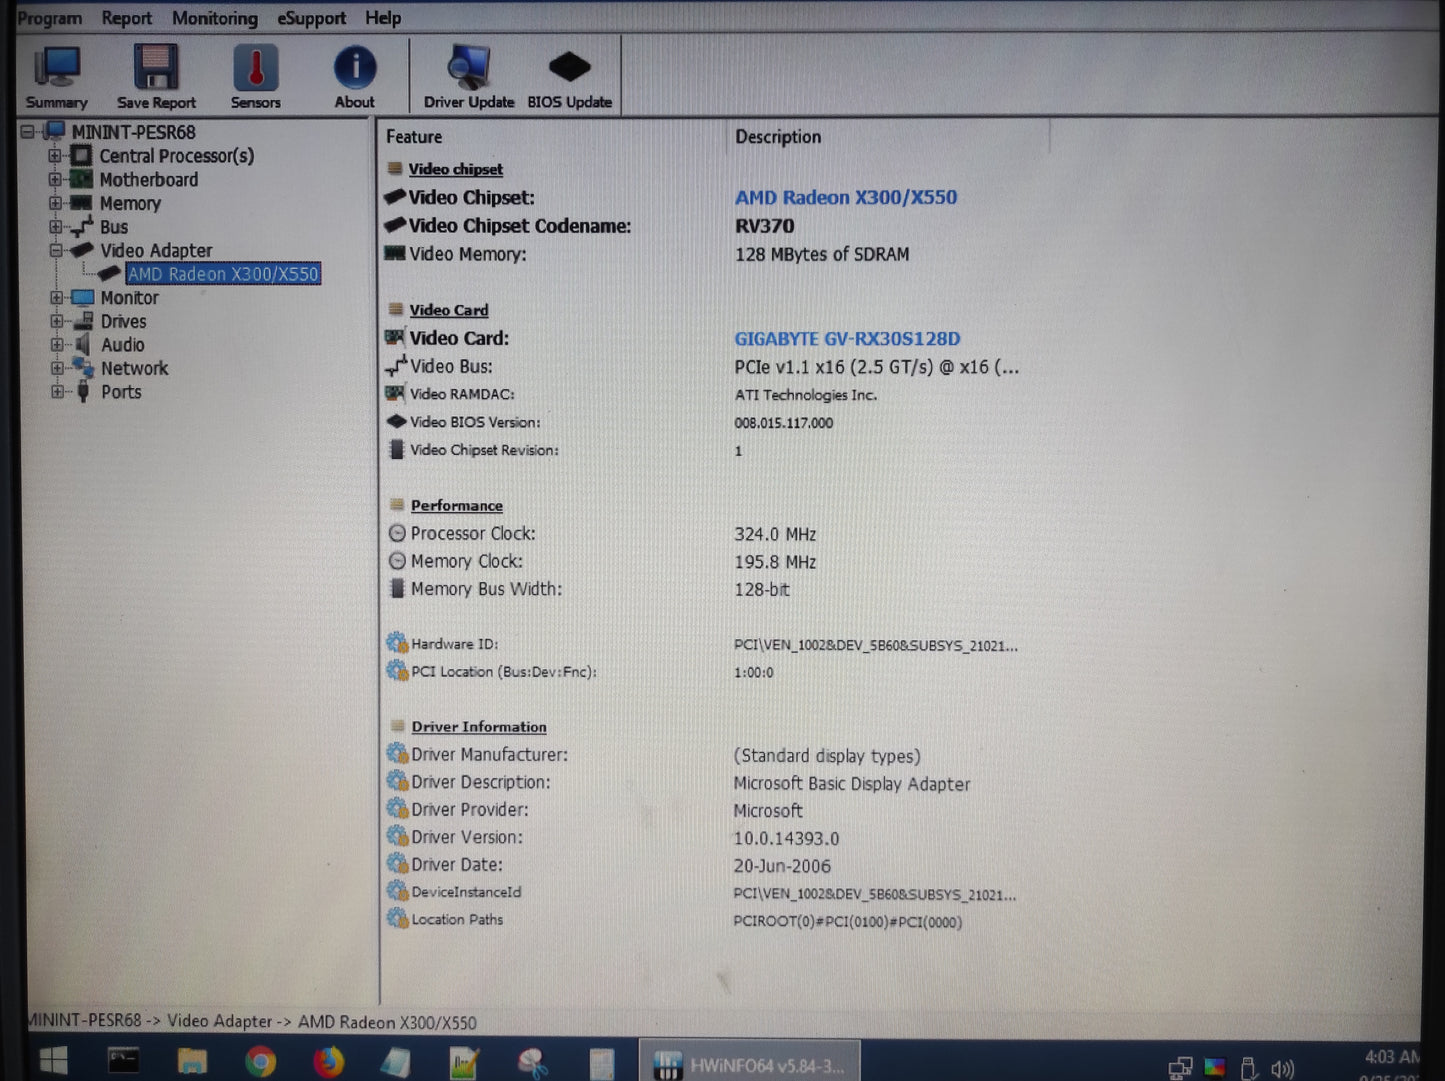Viewport: 1445px width, 1081px height.
Task: Expand the Memory tree node
Action: coord(57,203)
